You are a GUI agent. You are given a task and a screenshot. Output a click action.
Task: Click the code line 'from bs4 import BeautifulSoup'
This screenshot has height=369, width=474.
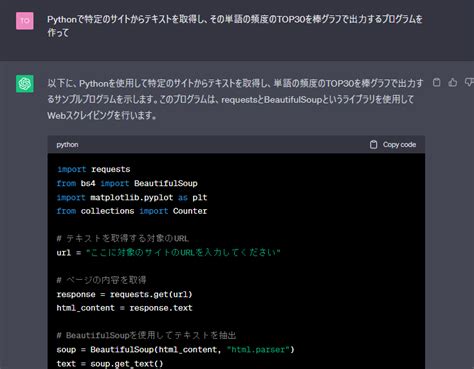click(x=127, y=183)
